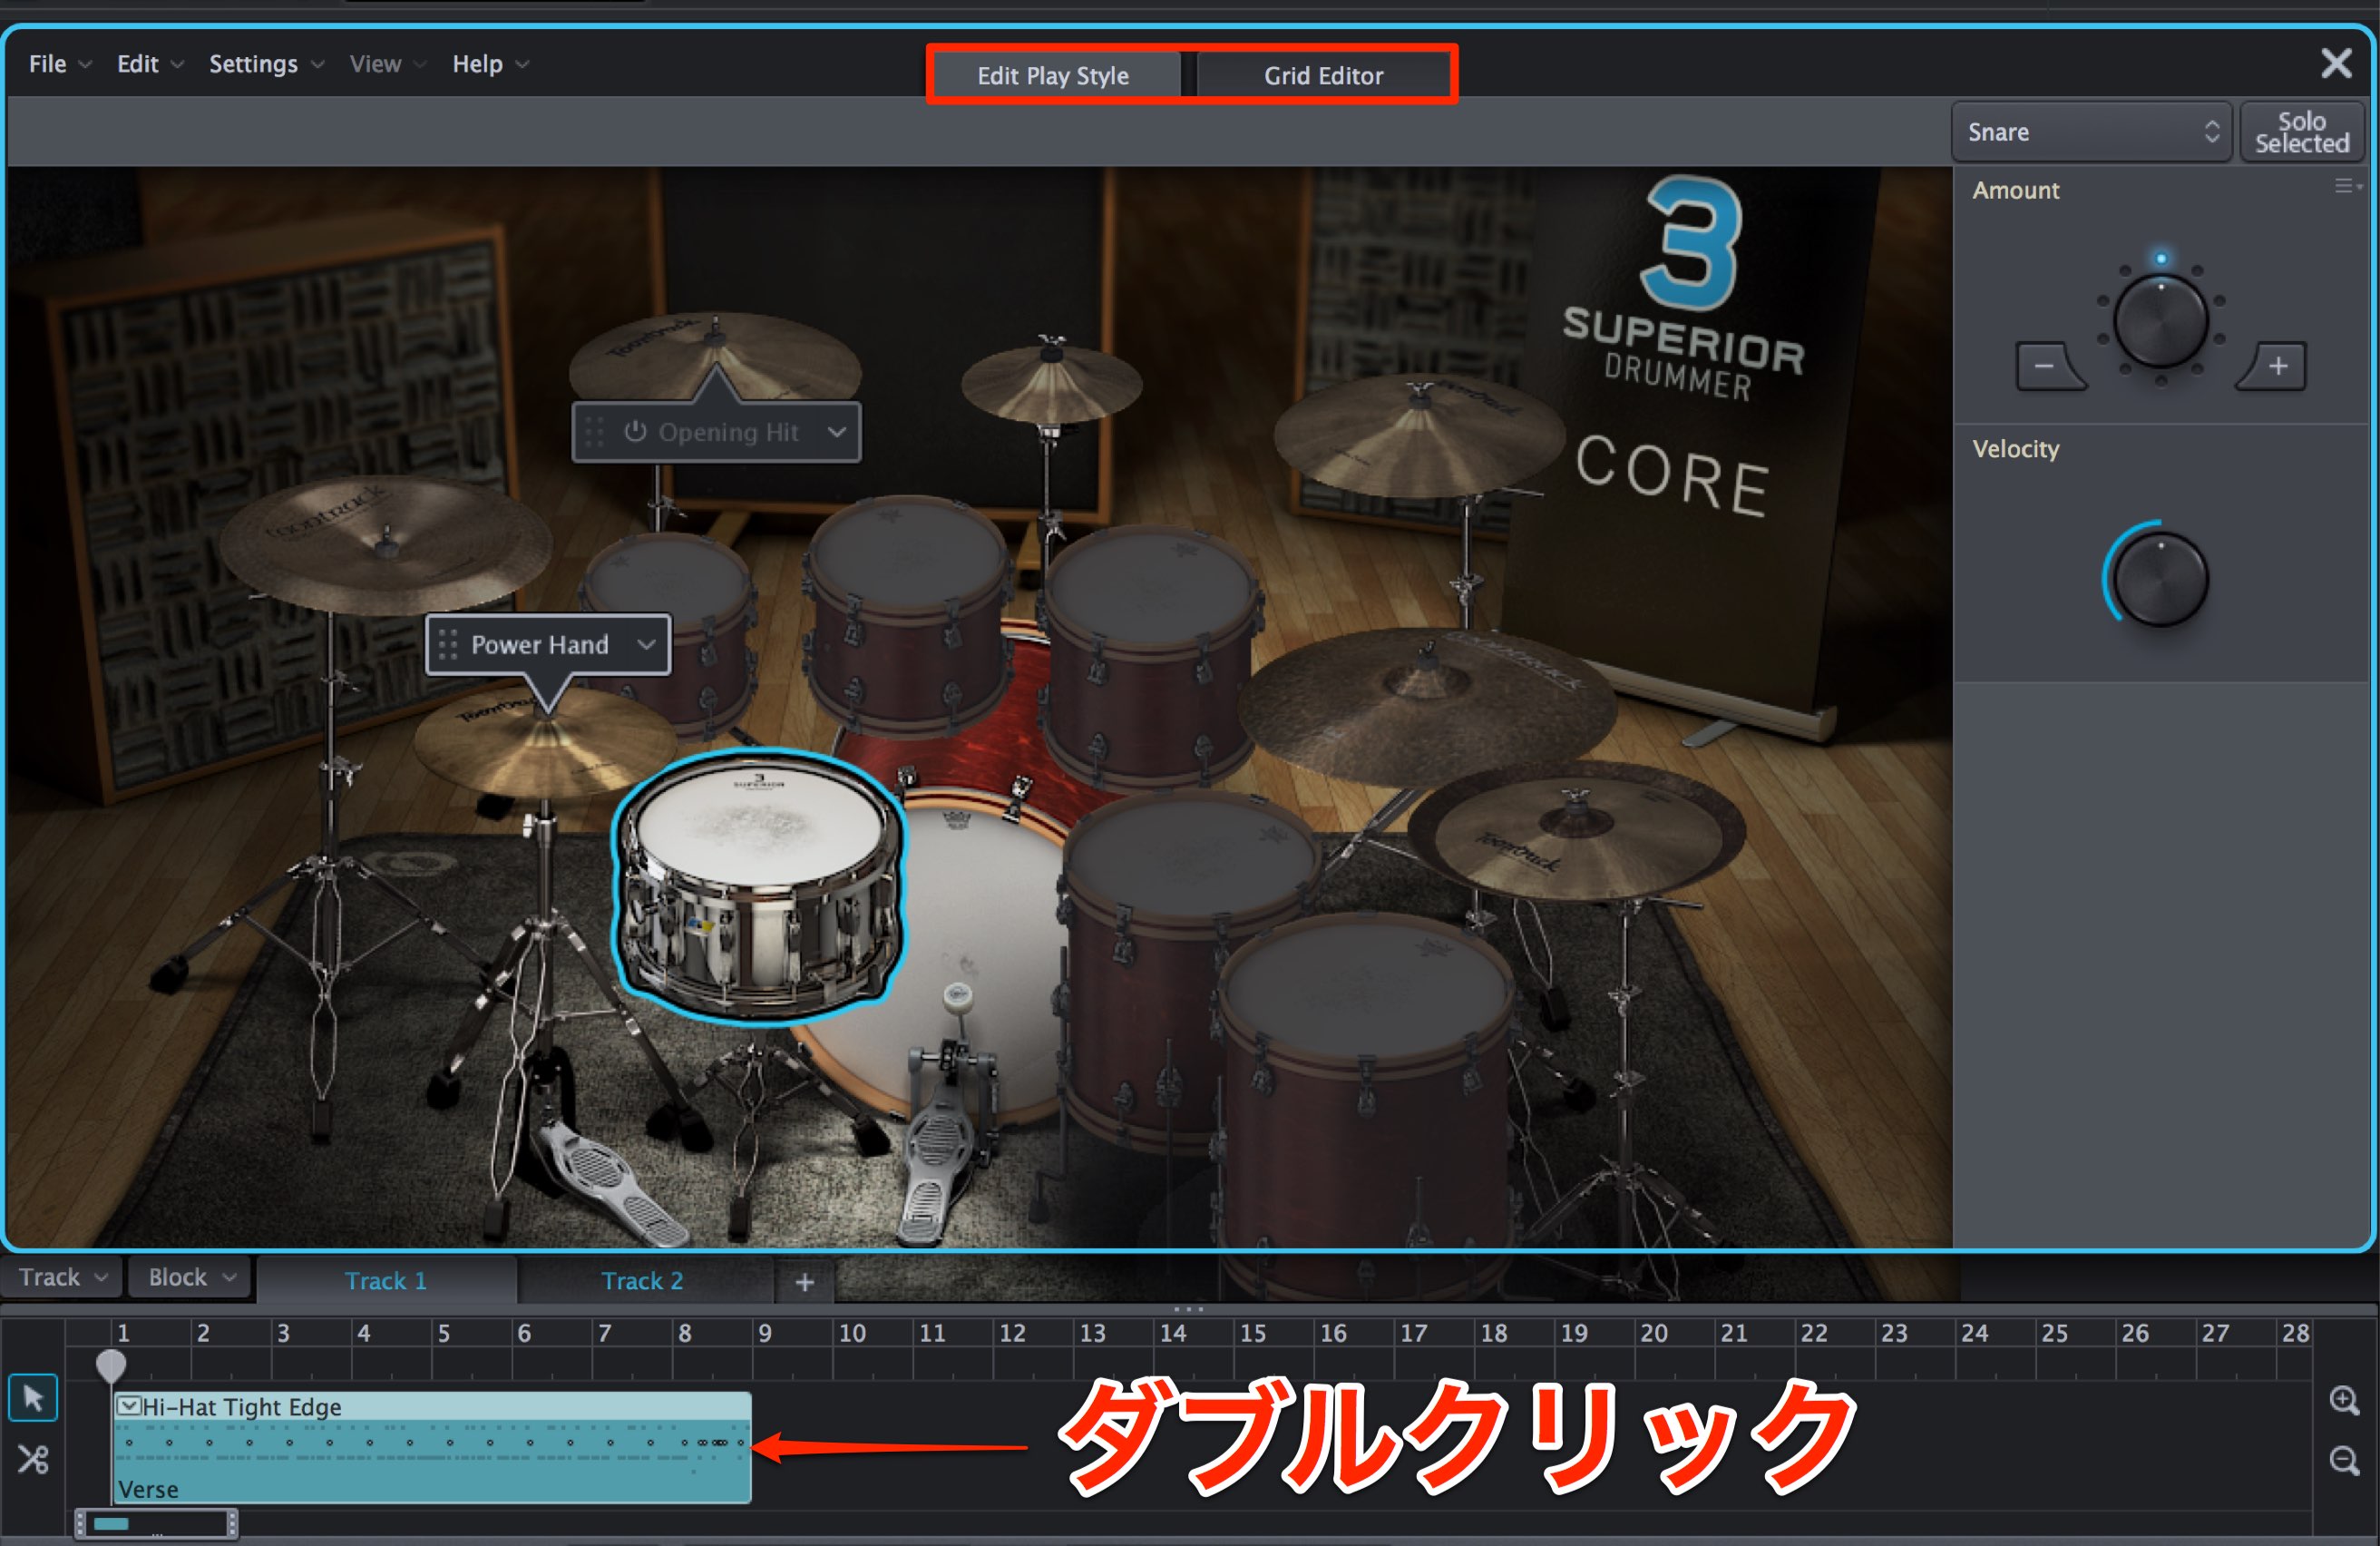Open the Snare instrument dropdown
This screenshot has width=2380, height=1546.
click(x=2091, y=132)
